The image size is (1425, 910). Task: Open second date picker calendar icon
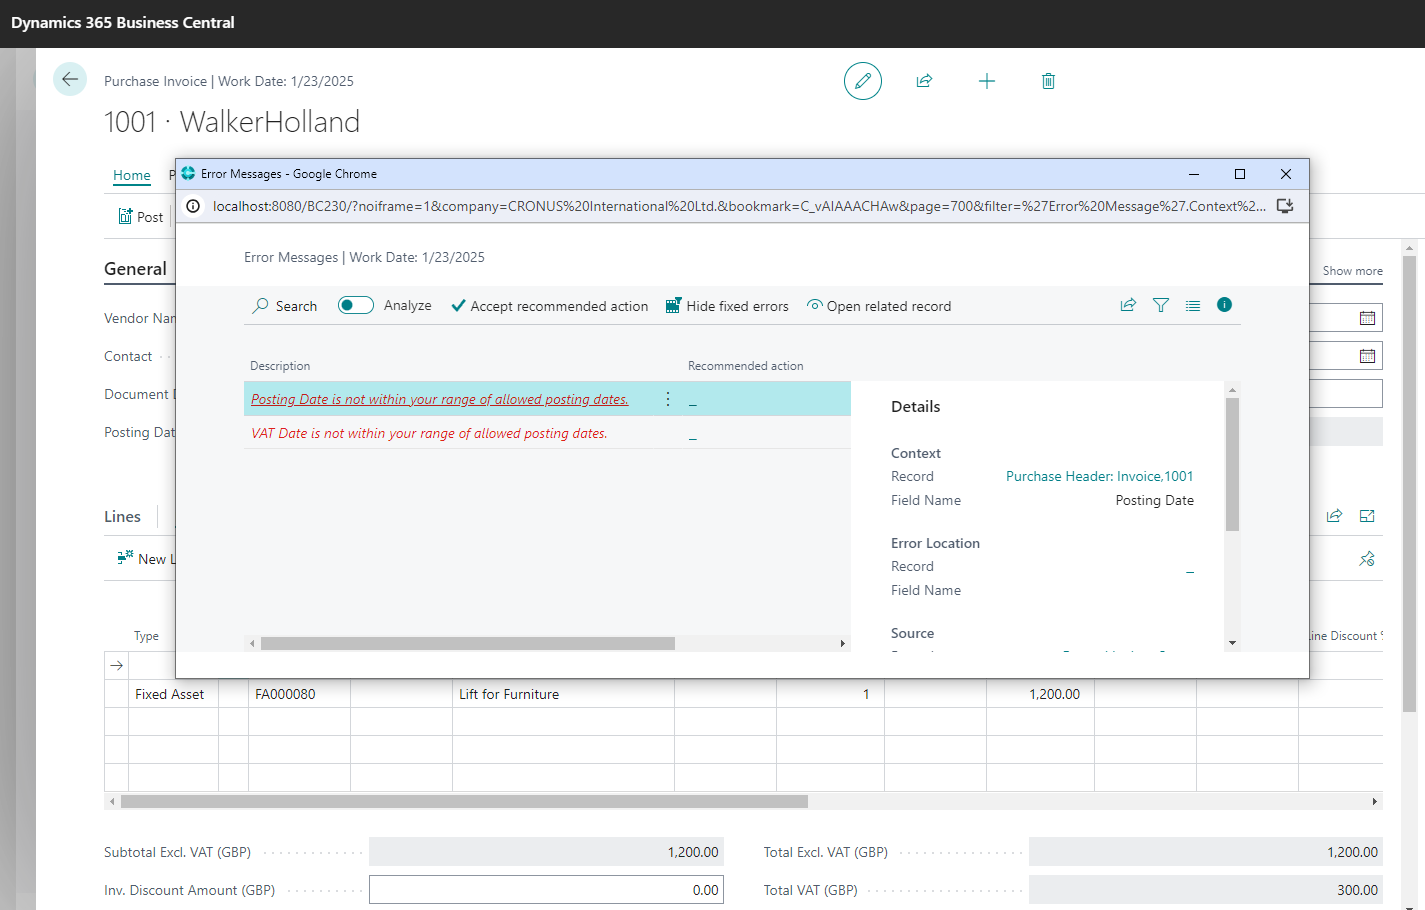[1367, 356]
